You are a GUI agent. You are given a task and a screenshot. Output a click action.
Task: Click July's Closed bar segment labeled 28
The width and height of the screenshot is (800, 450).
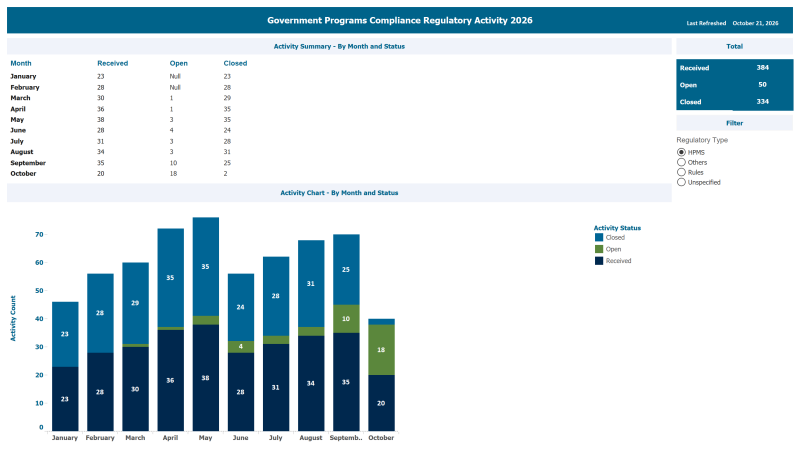(x=276, y=296)
